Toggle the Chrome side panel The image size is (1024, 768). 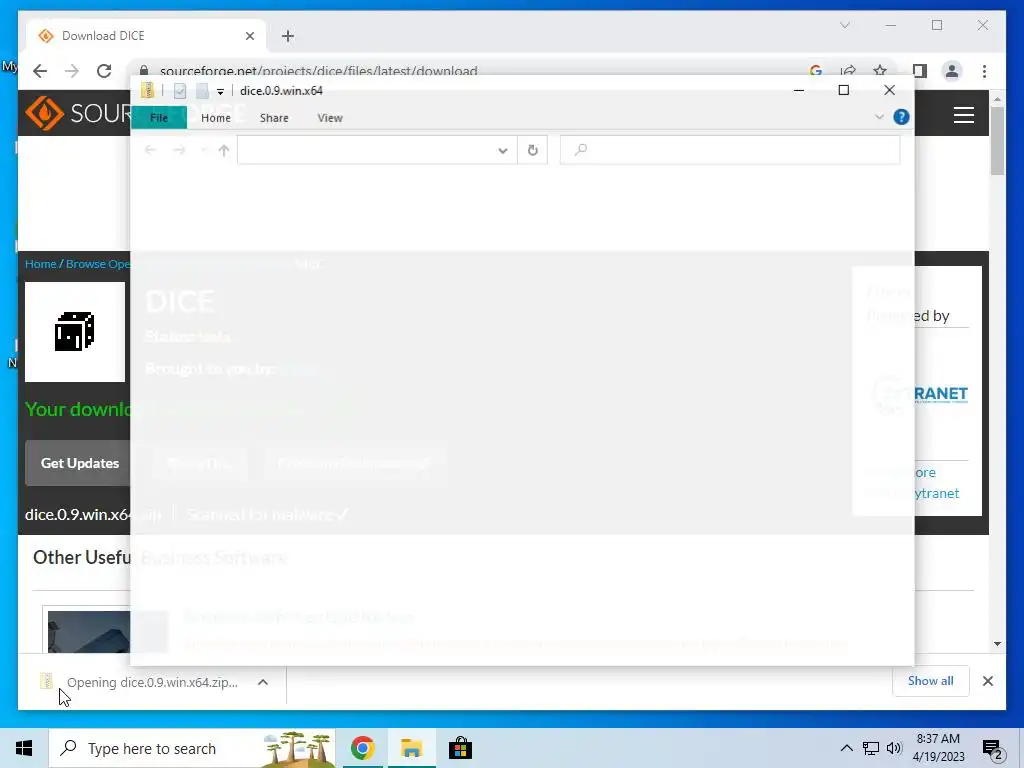pyautogui.click(x=920, y=71)
